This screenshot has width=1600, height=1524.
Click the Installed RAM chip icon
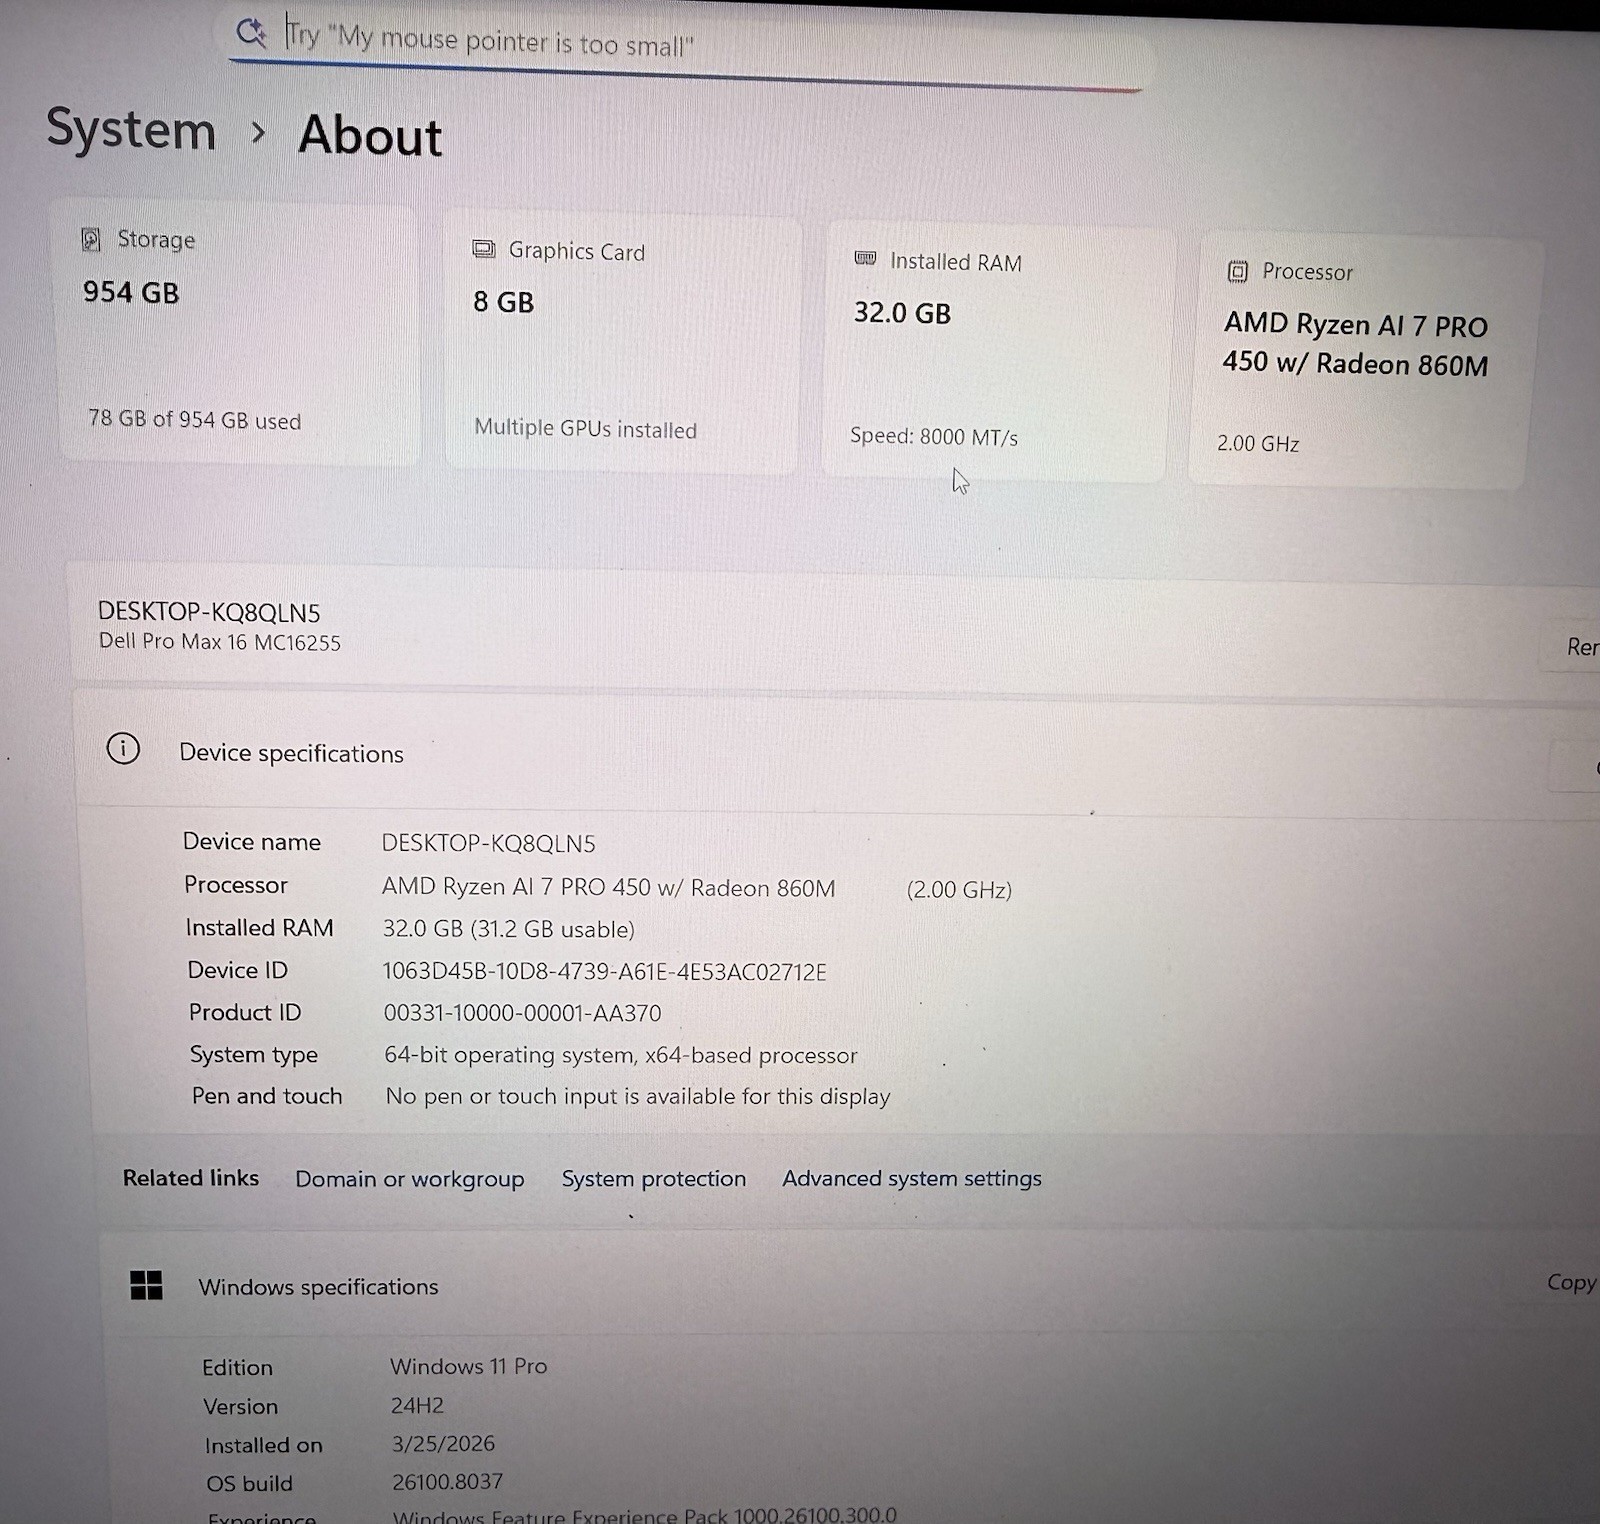[866, 258]
